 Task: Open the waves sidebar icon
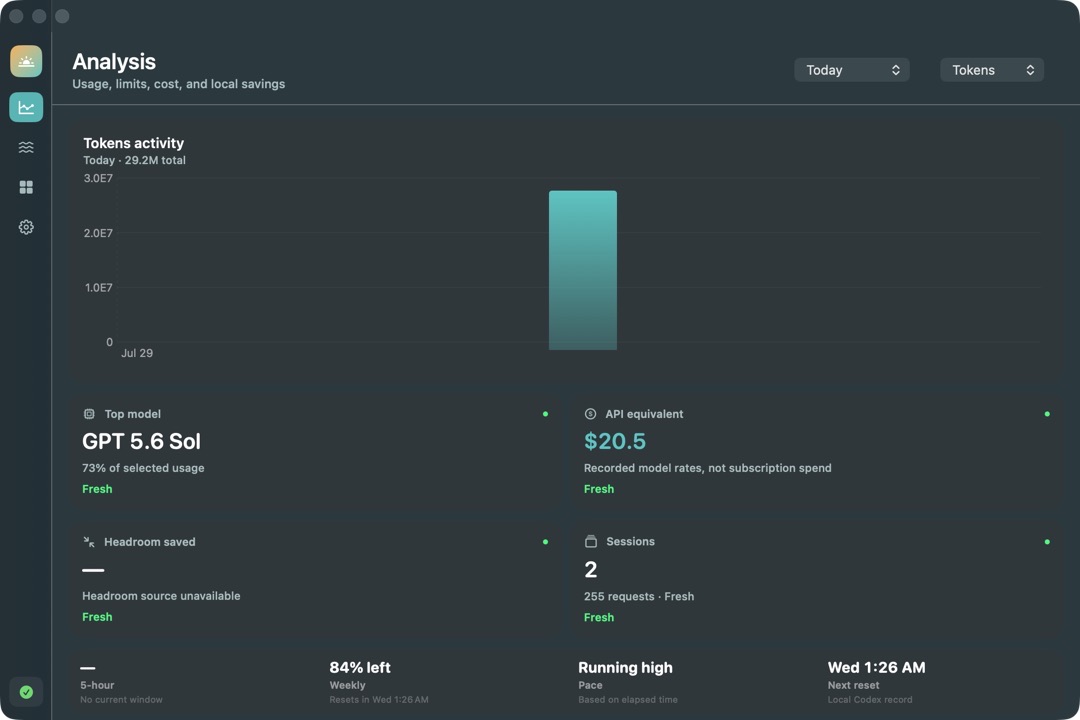[x=26, y=147]
